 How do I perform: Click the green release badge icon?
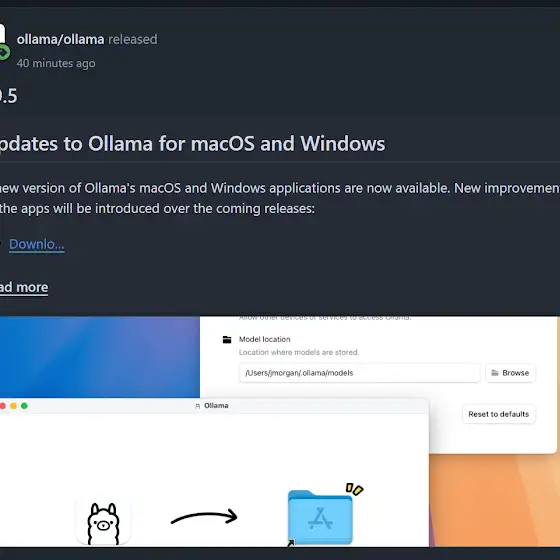(4, 52)
